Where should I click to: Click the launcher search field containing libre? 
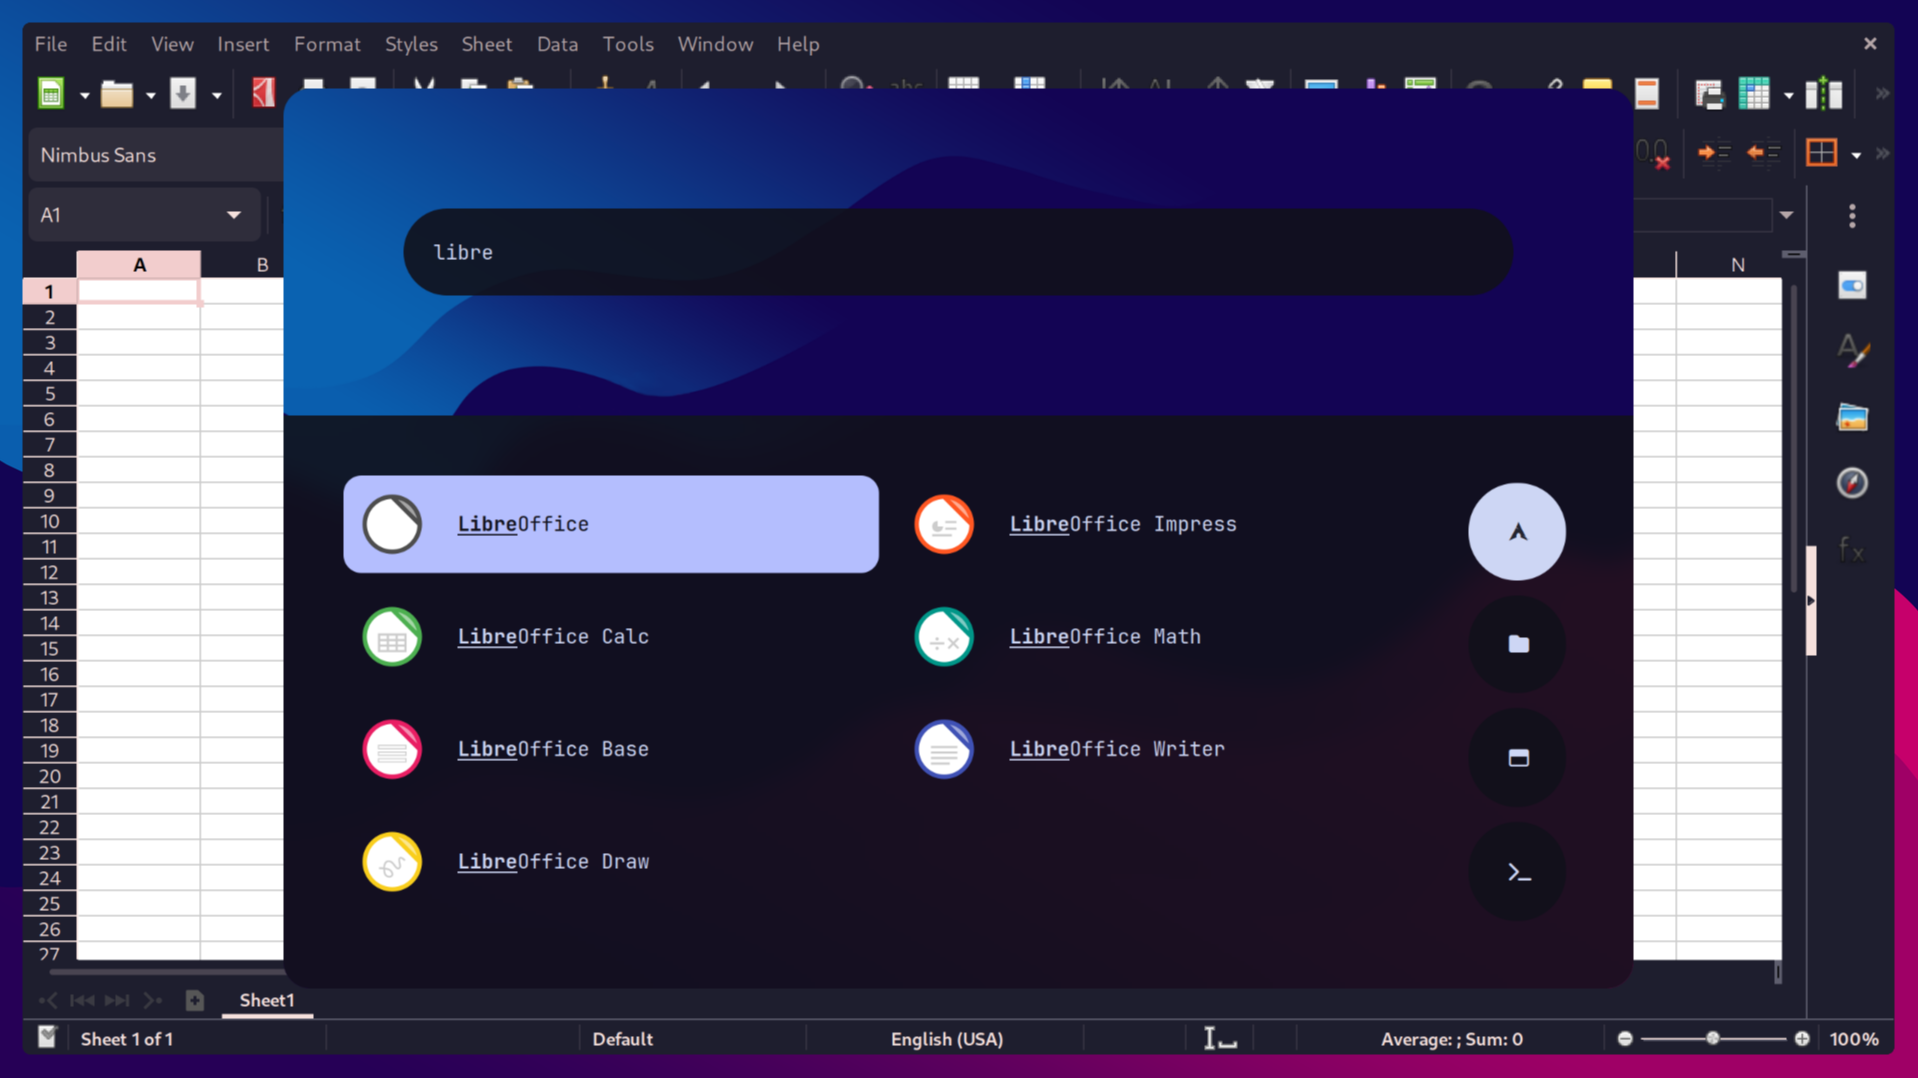point(958,252)
